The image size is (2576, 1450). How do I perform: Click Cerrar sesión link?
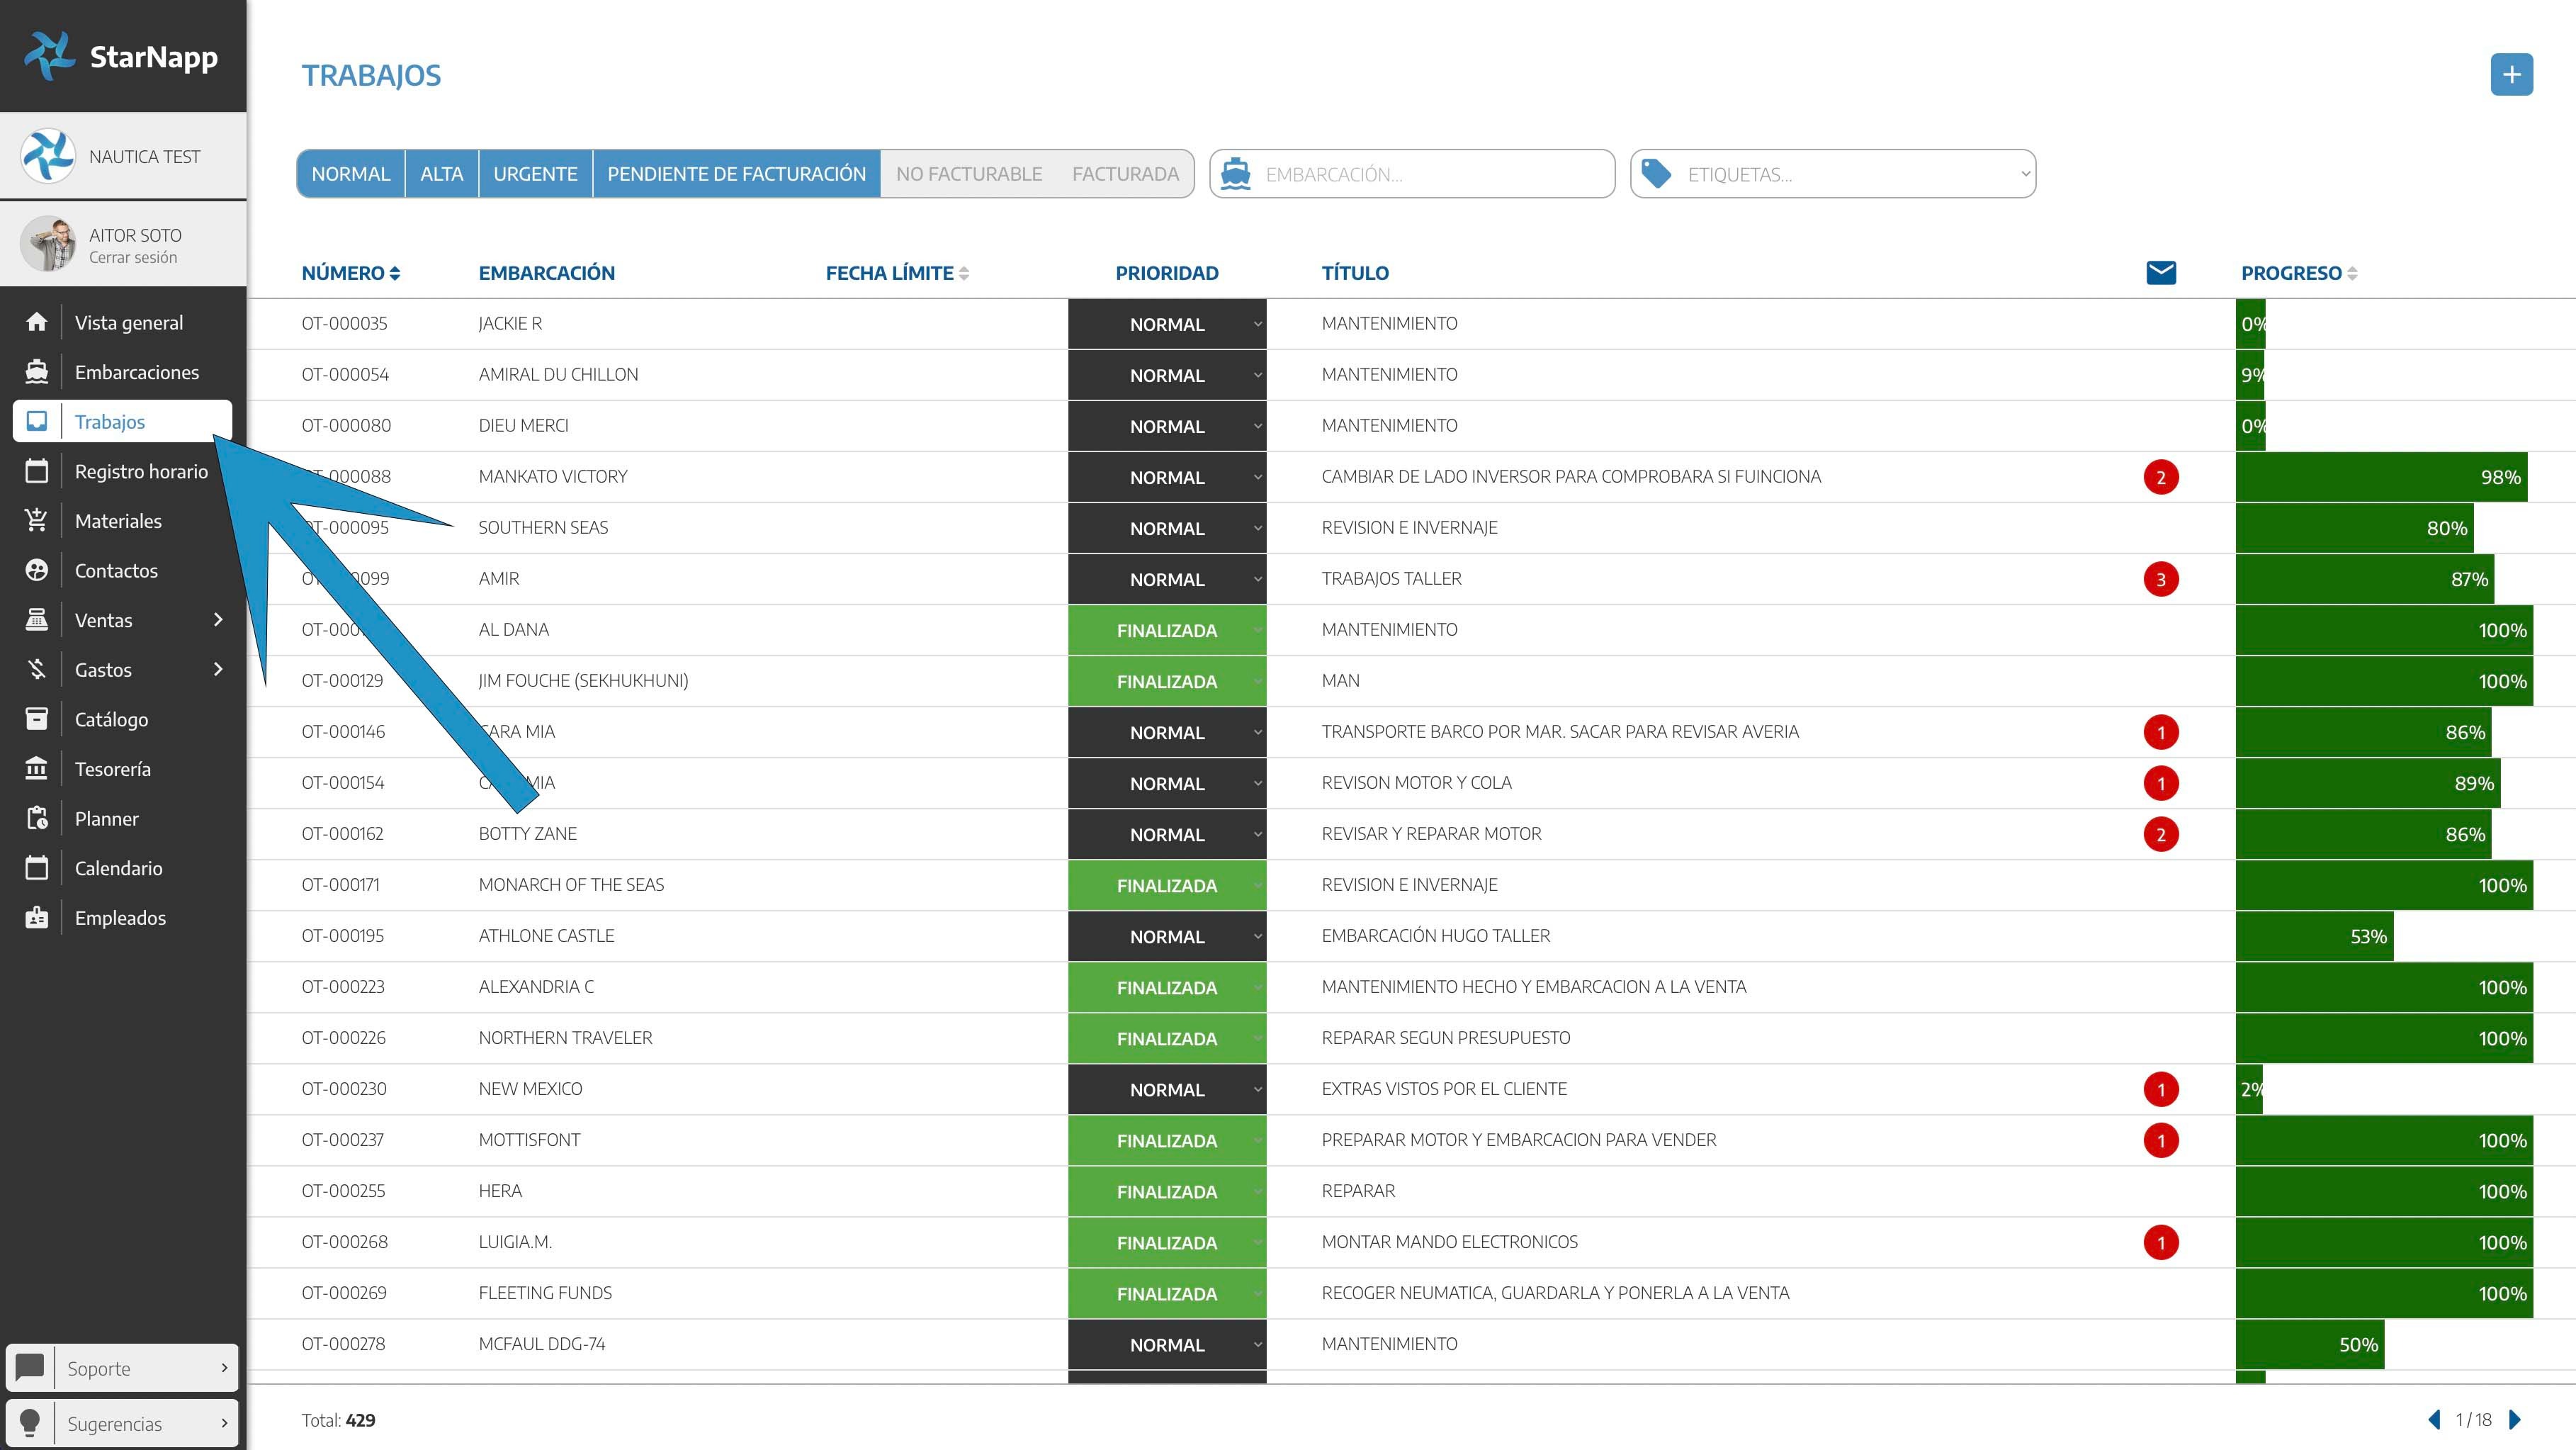click(x=133, y=258)
